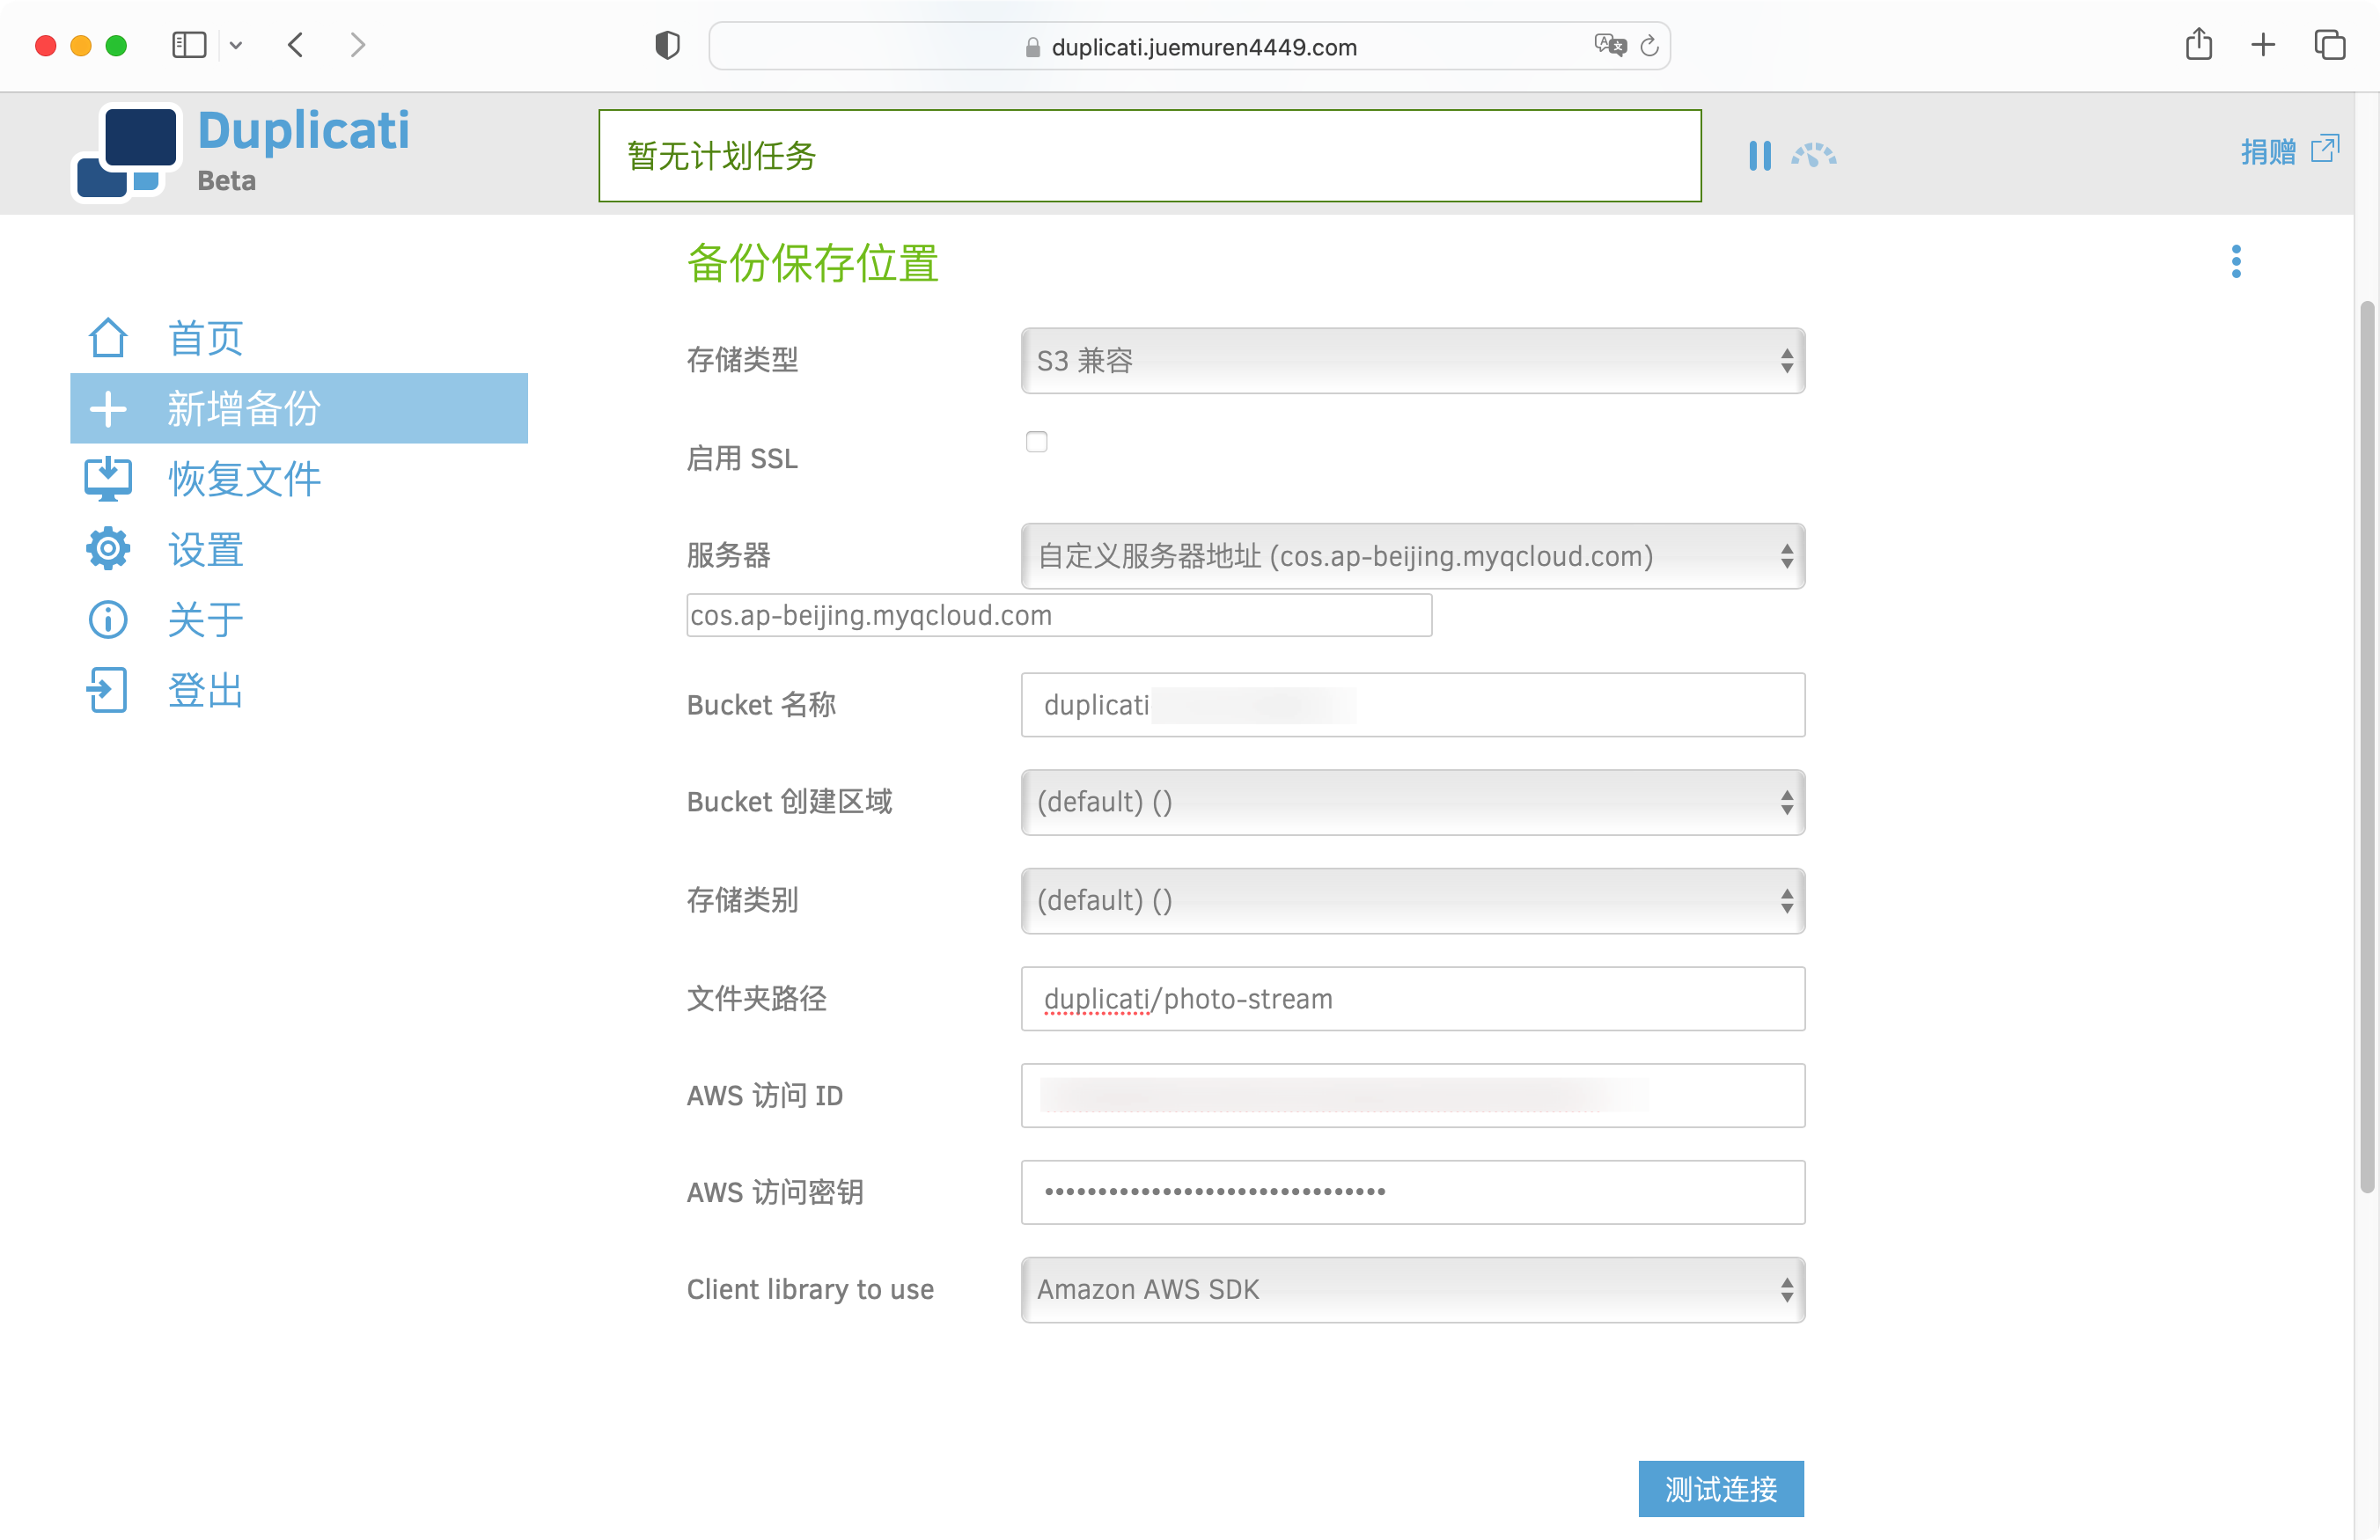Click the 捐赠 donate link
This screenshot has width=2380, height=1540.
[2268, 152]
